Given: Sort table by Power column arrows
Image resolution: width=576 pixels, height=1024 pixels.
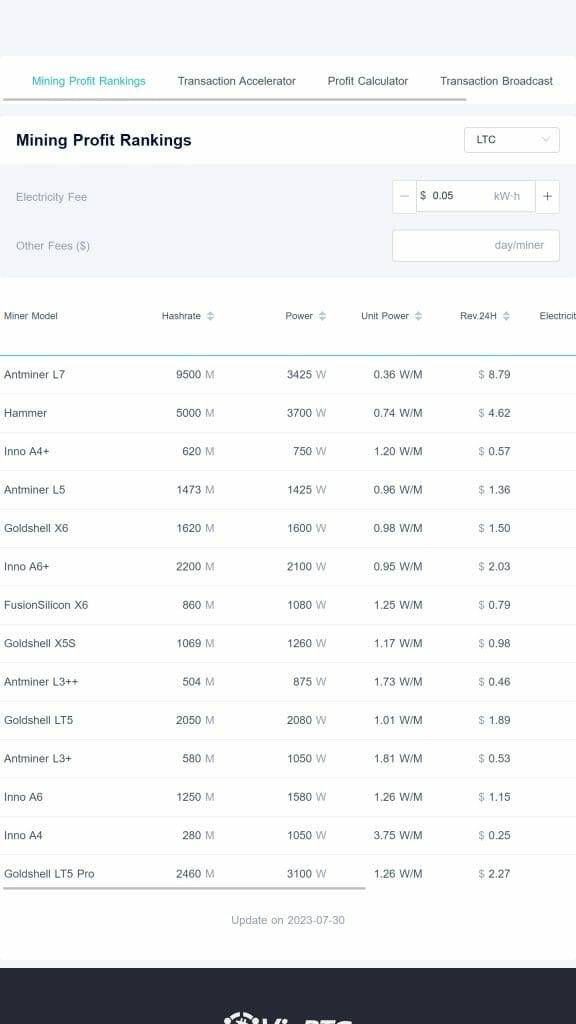Looking at the screenshot, I should (x=322, y=316).
